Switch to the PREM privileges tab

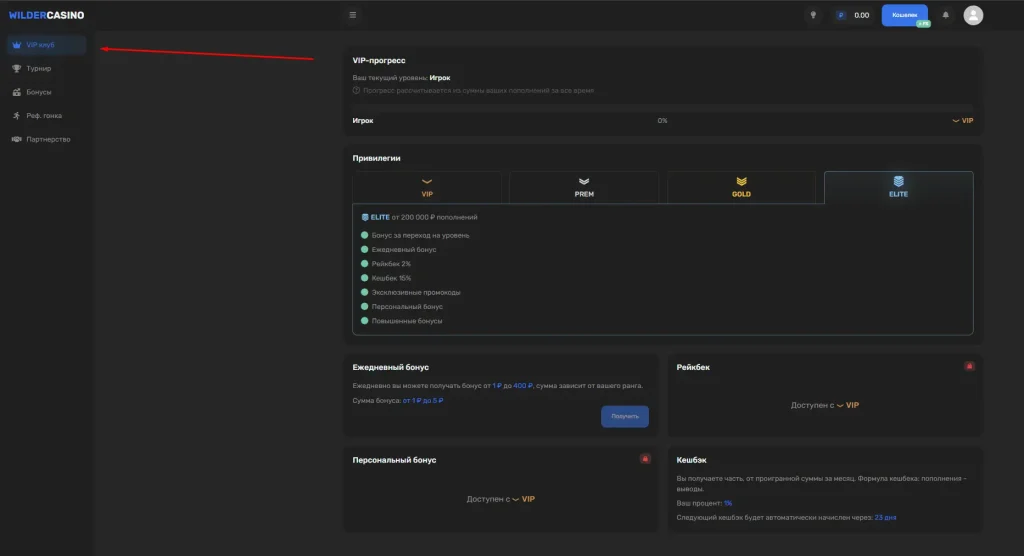point(584,188)
